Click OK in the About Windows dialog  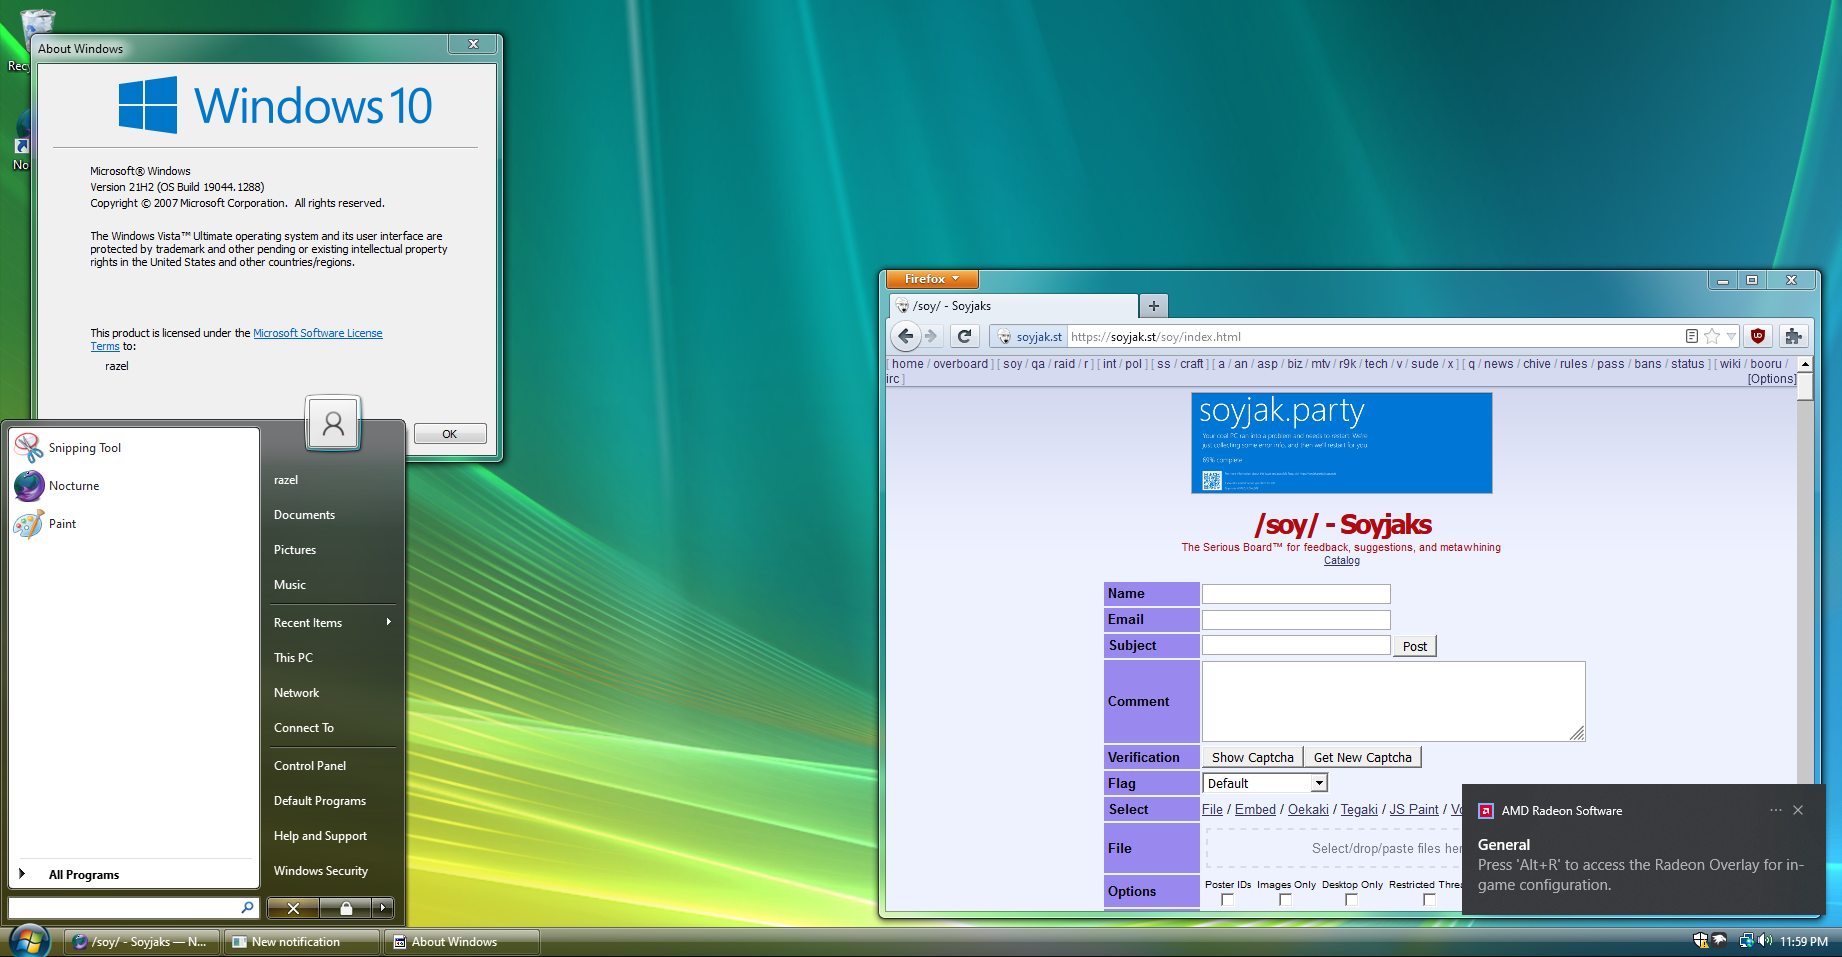tap(450, 434)
